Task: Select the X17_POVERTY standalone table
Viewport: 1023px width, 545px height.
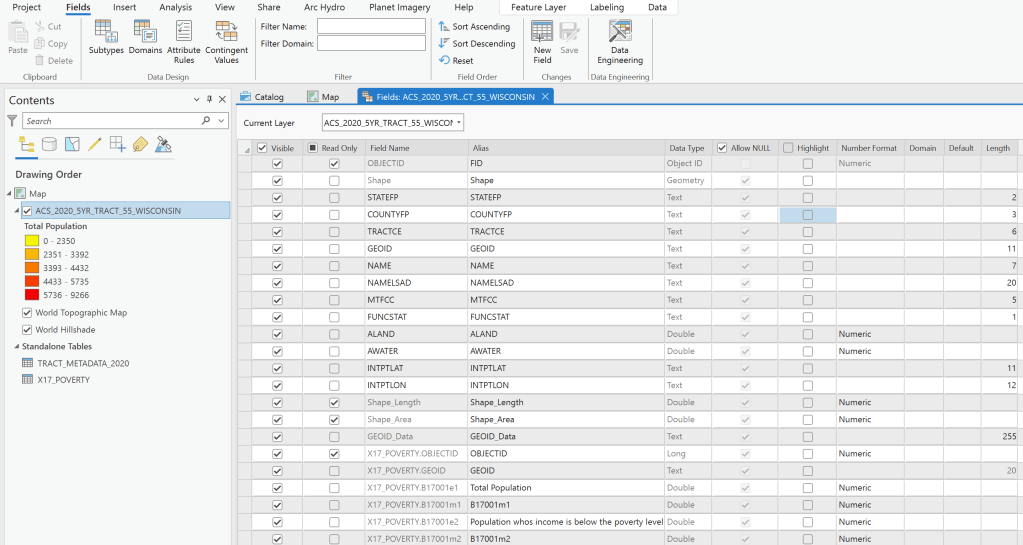Action: coord(63,380)
